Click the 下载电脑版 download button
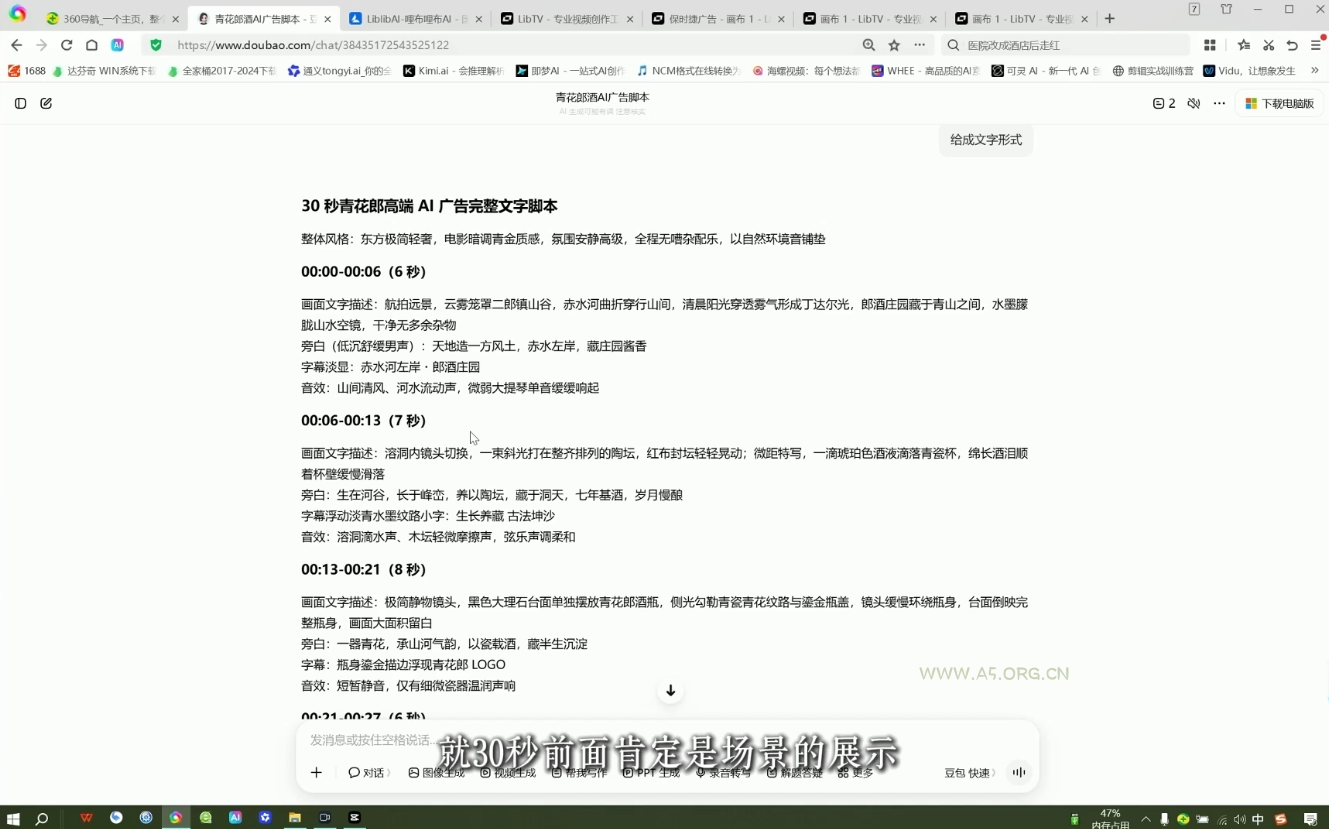The height and width of the screenshot is (829, 1329). pos(1279,103)
